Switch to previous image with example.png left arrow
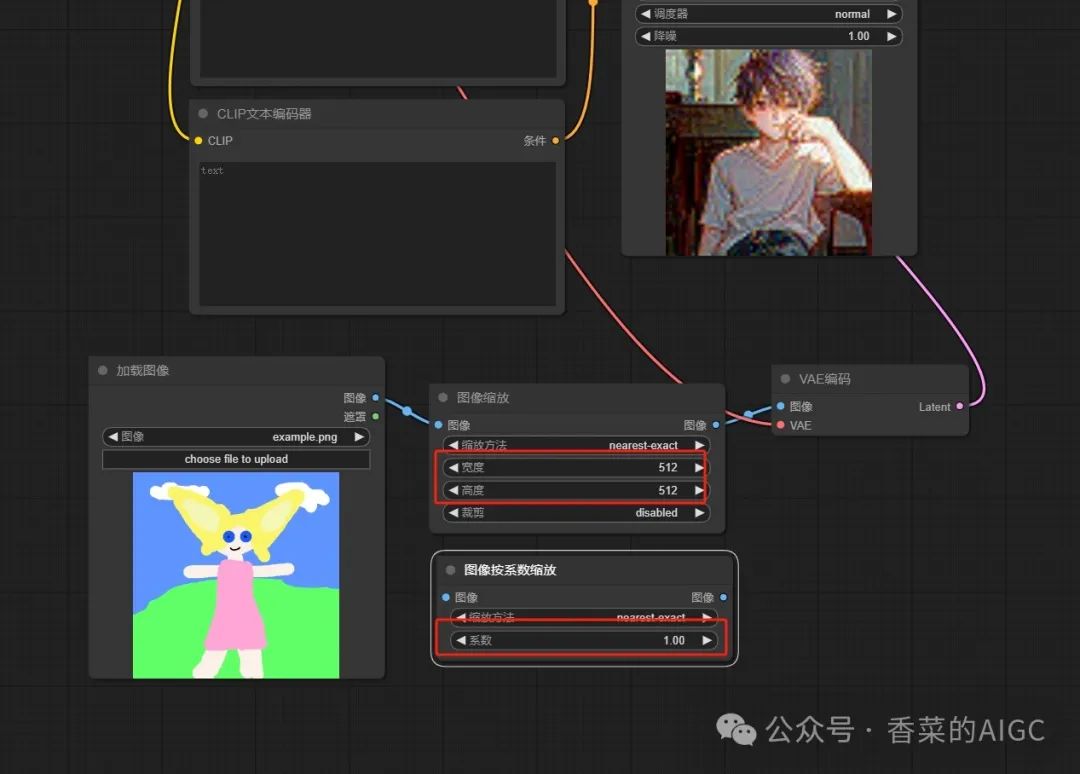 tap(113, 437)
